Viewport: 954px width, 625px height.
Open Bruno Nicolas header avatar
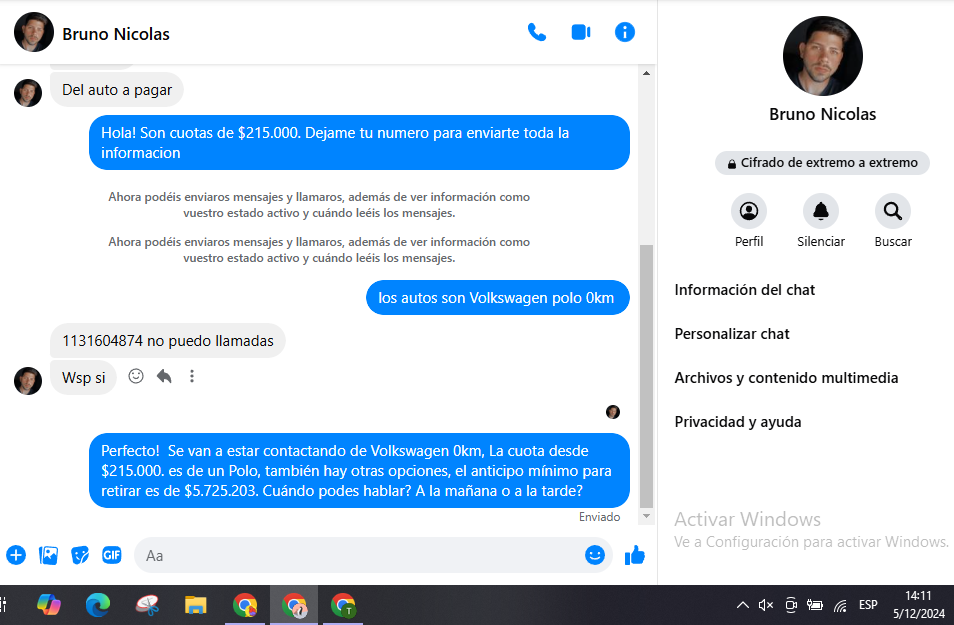pos(33,32)
